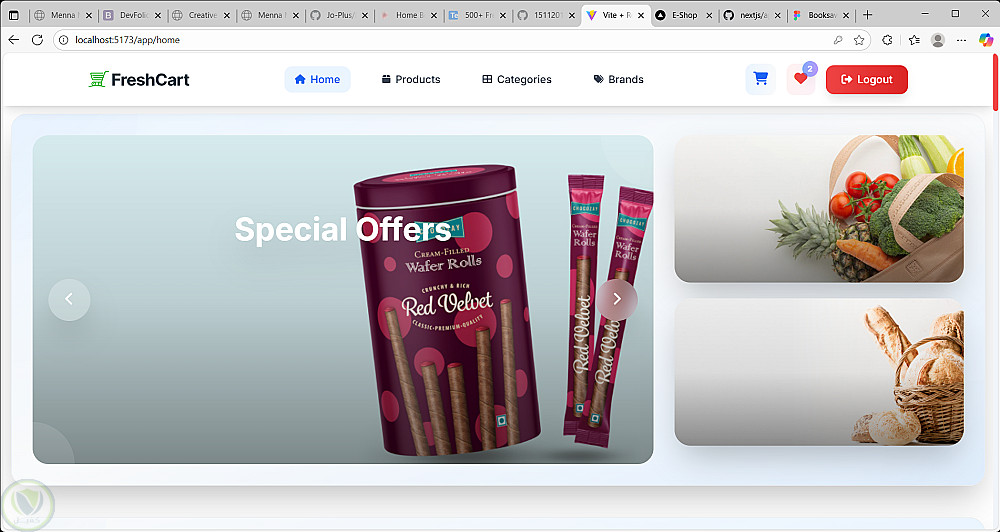View site information icon in address bar
The width and height of the screenshot is (1000, 532).
coord(63,40)
